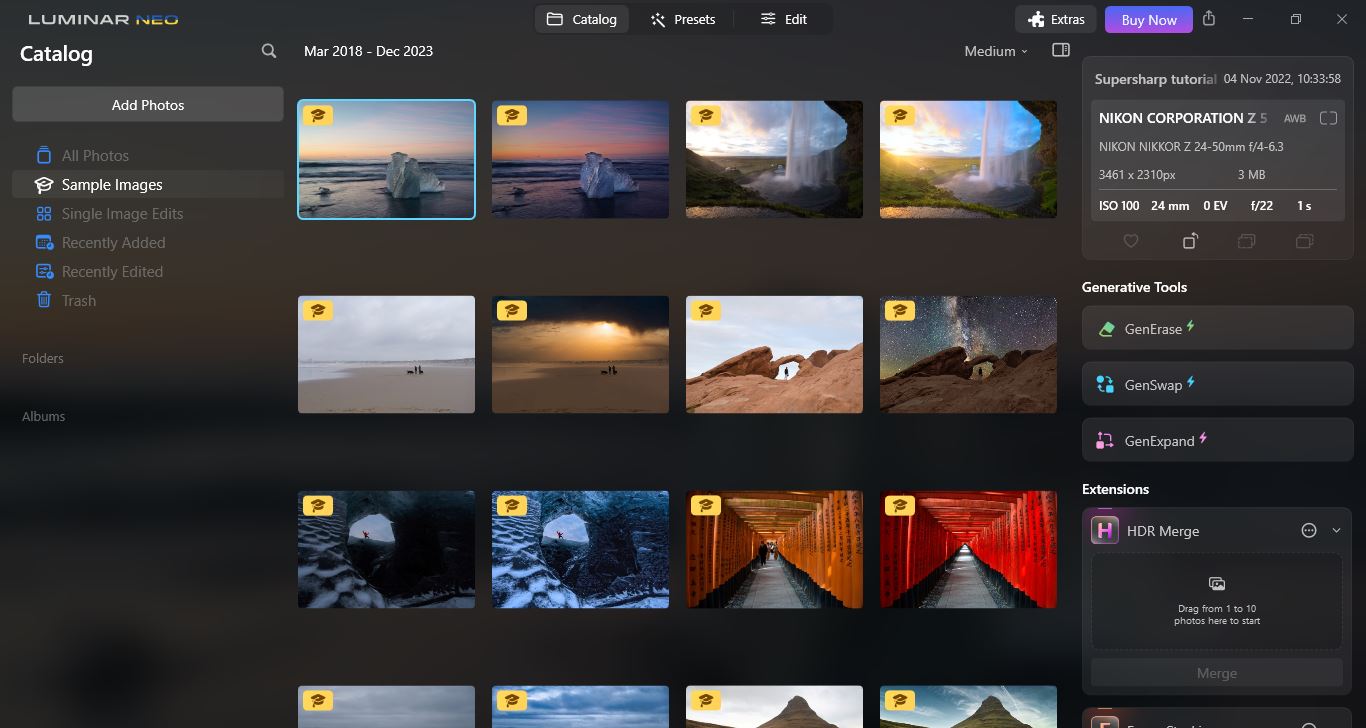
Task: Click the HDR Merge drop zone image icon
Action: coord(1217,584)
